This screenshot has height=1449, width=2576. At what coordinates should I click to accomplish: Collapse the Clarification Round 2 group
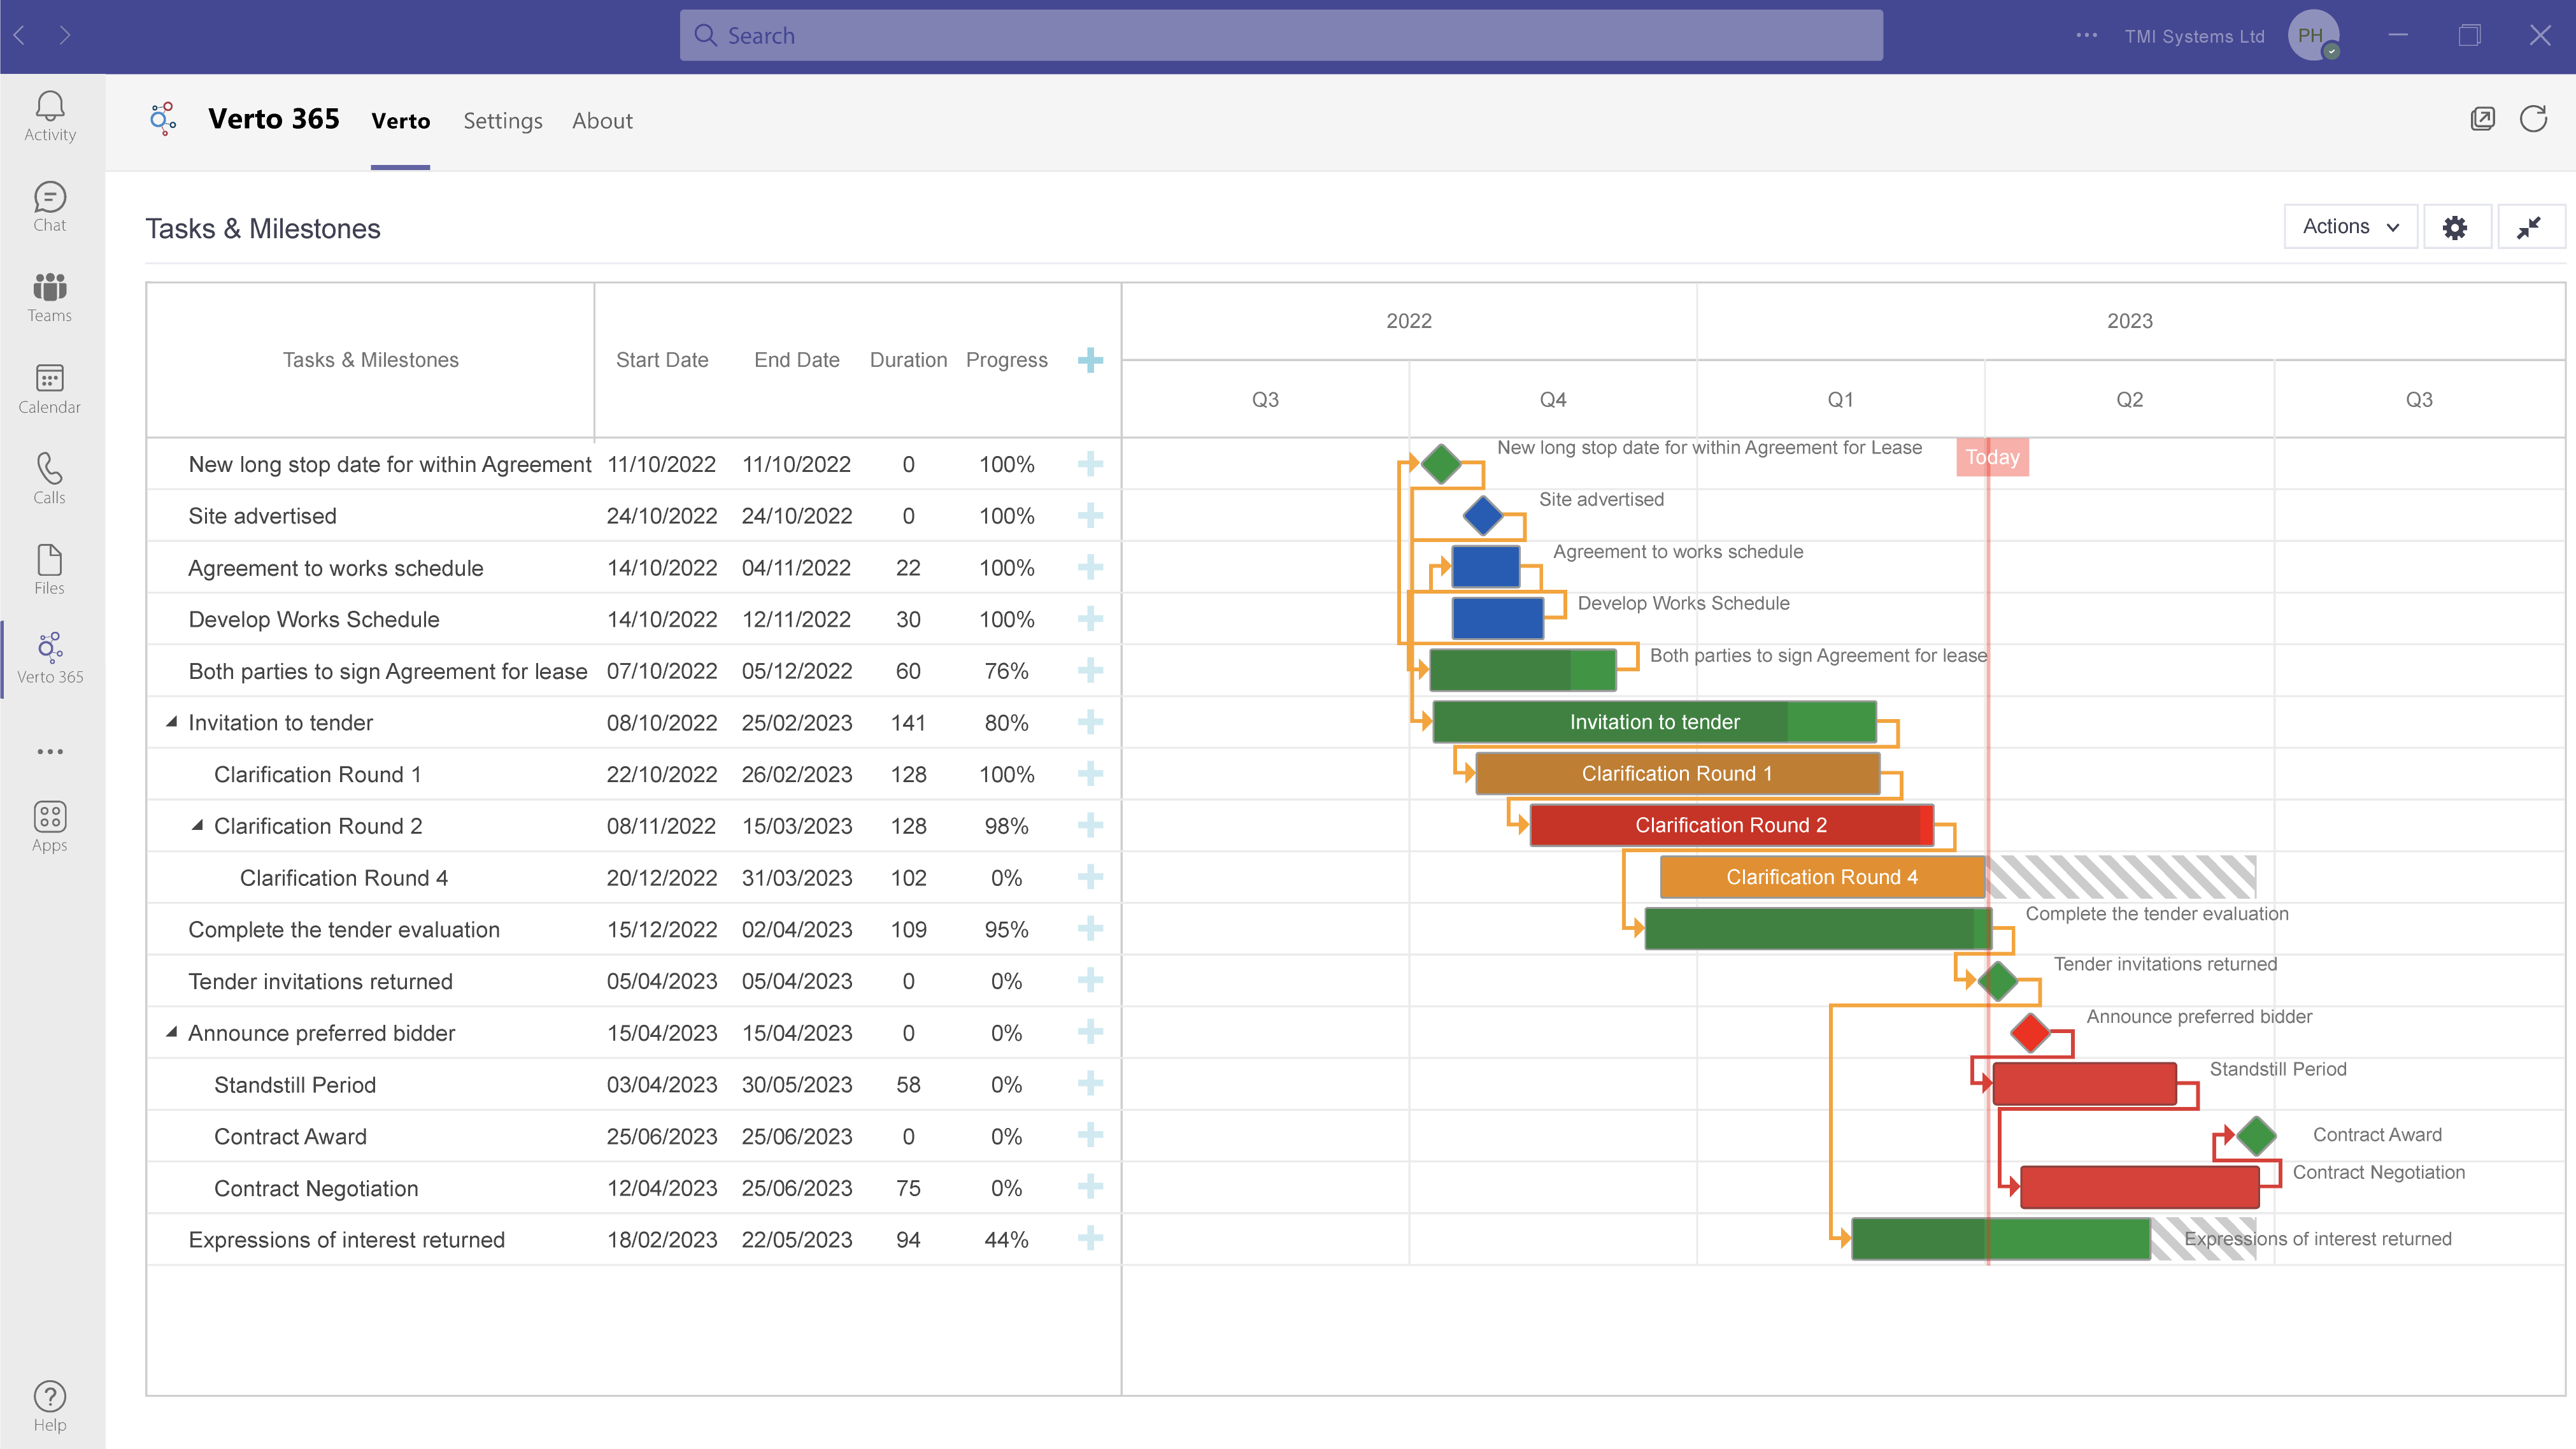[198, 825]
